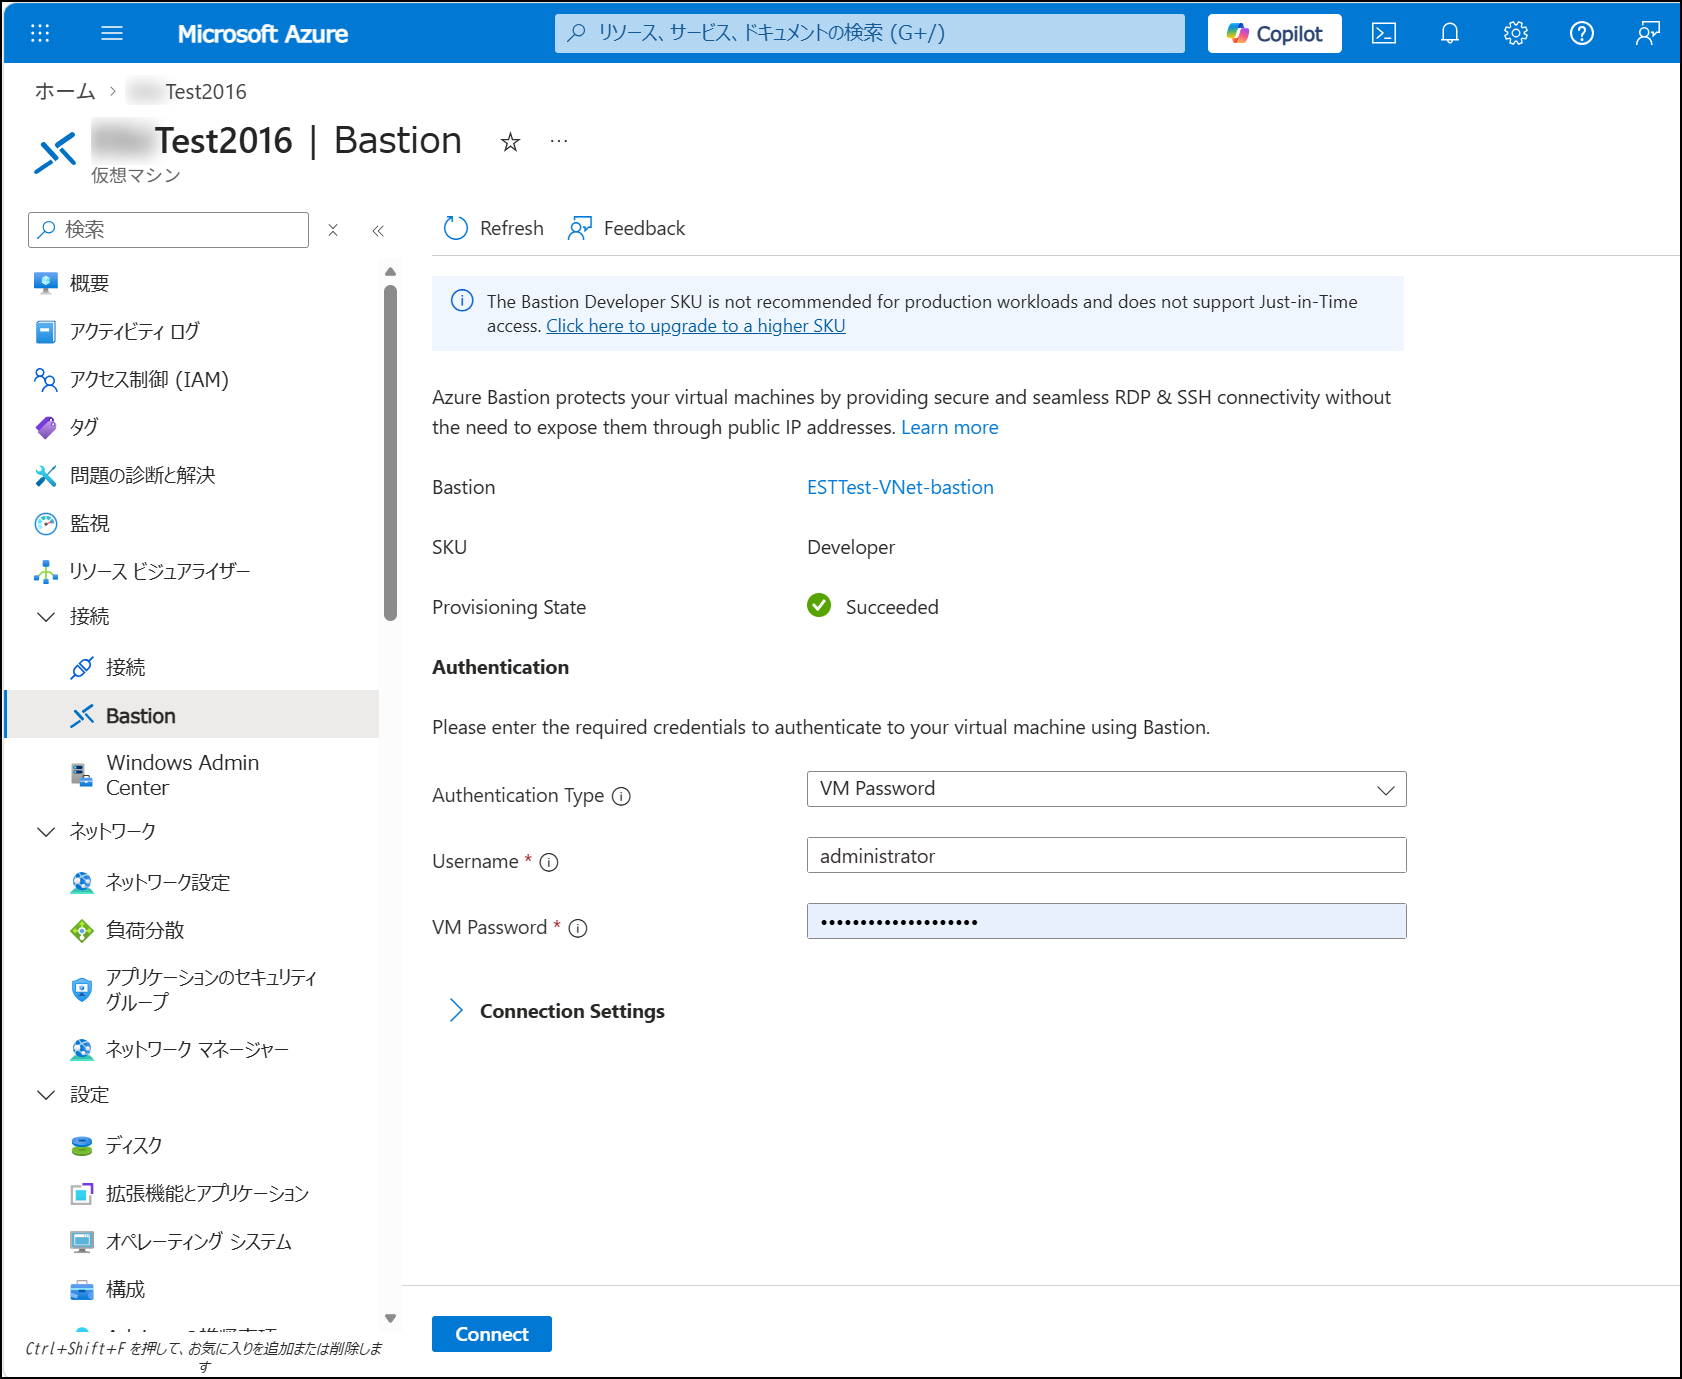Go to ホーム in the breadcrumb
1682x1379 pixels.
(65, 91)
